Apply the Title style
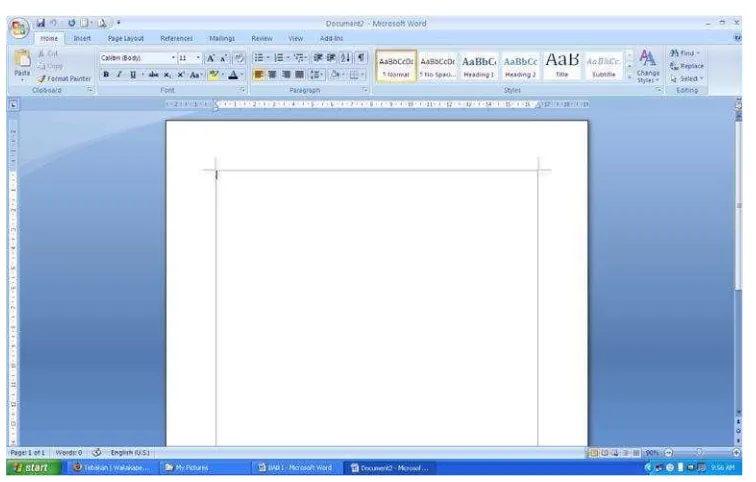Screen dimensions: 756x482 pos(562,67)
